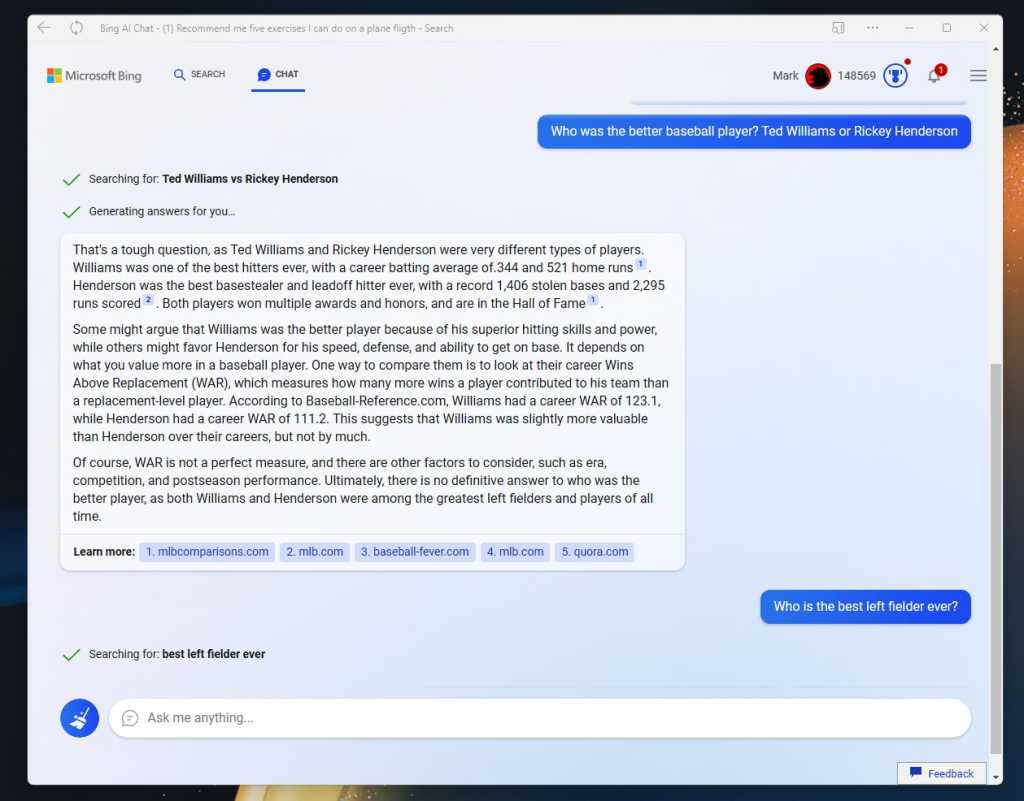
Task: Open the 1. mlbcomparisons.com source link
Action: [207, 552]
